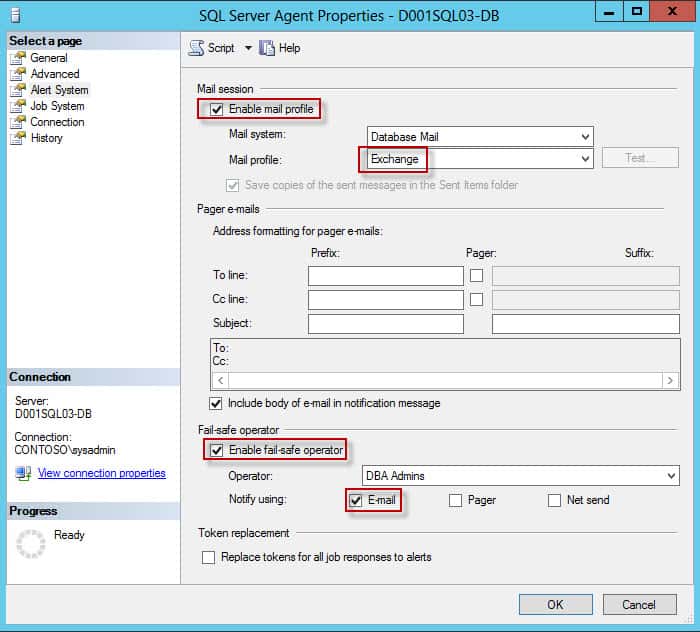Click the Cancel button
This screenshot has width=700, height=632.
639,605
